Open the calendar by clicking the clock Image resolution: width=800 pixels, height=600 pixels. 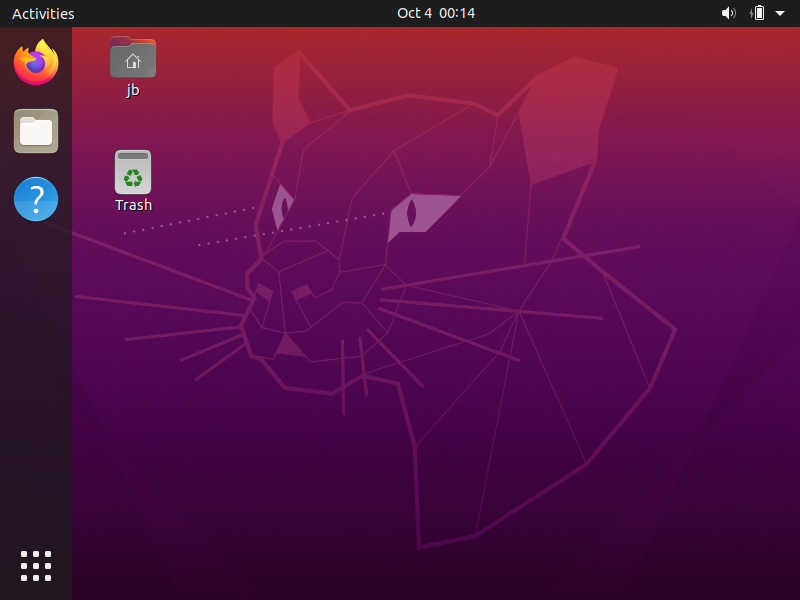[436, 13]
